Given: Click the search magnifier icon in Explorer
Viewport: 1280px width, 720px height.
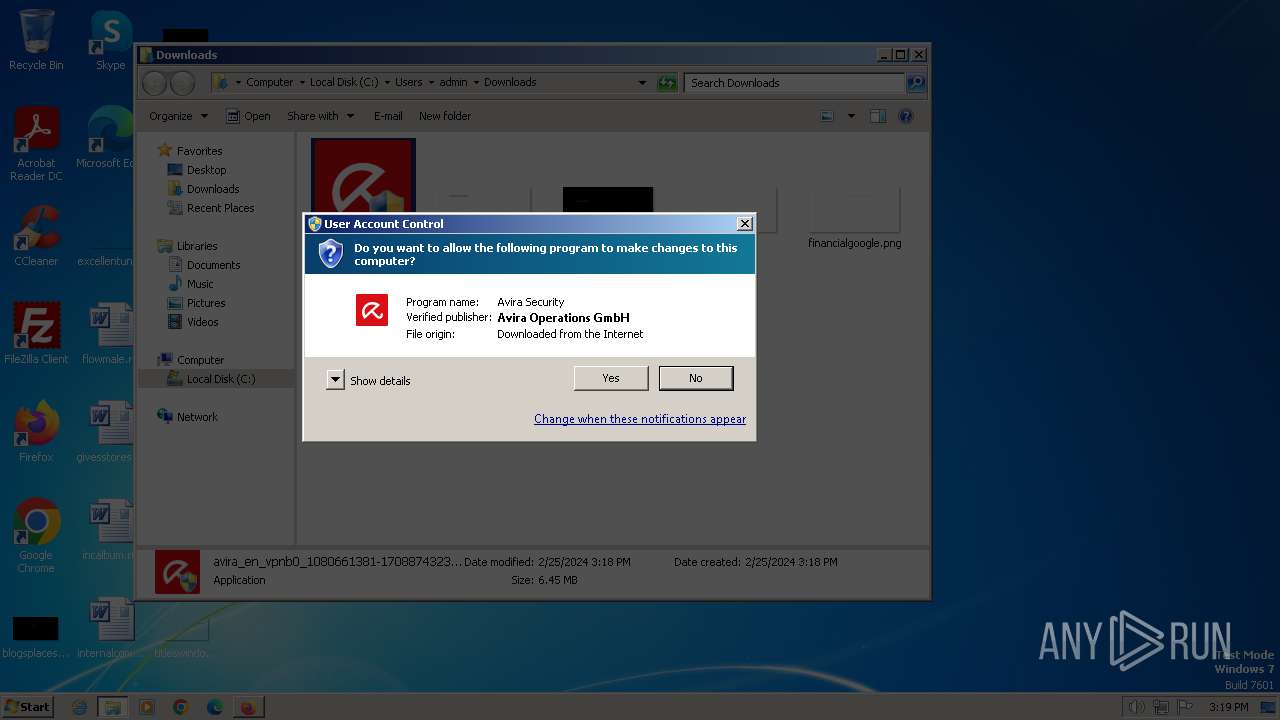Looking at the screenshot, I should pyautogui.click(x=916, y=83).
